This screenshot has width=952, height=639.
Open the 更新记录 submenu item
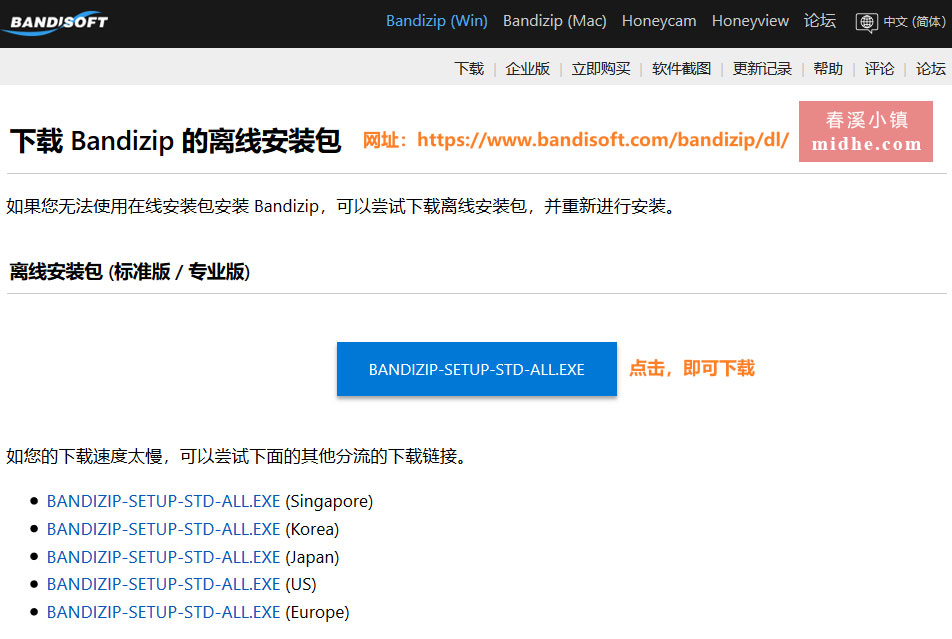[762, 69]
